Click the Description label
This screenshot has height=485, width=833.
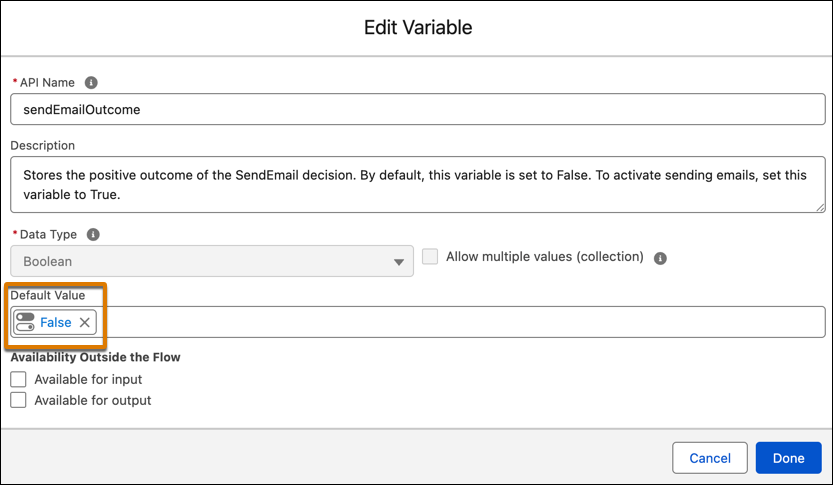(42, 146)
